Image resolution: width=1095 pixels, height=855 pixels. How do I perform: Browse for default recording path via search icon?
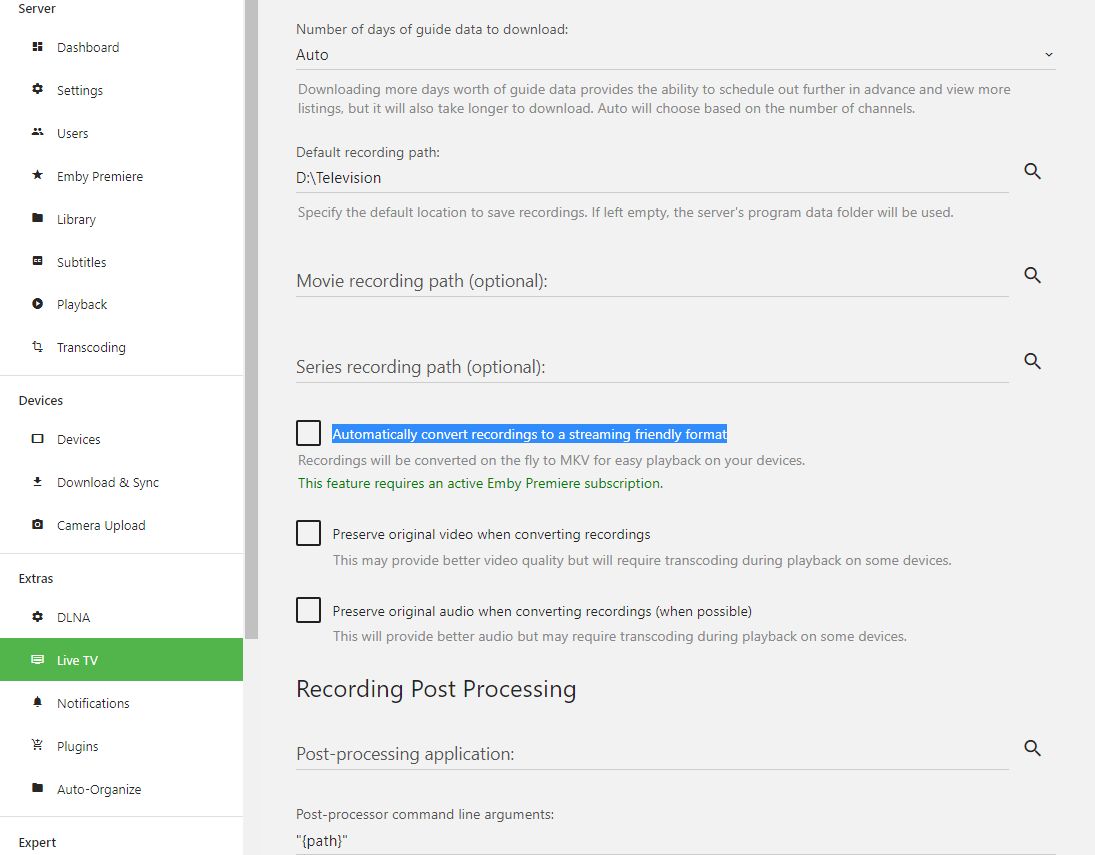1033,172
